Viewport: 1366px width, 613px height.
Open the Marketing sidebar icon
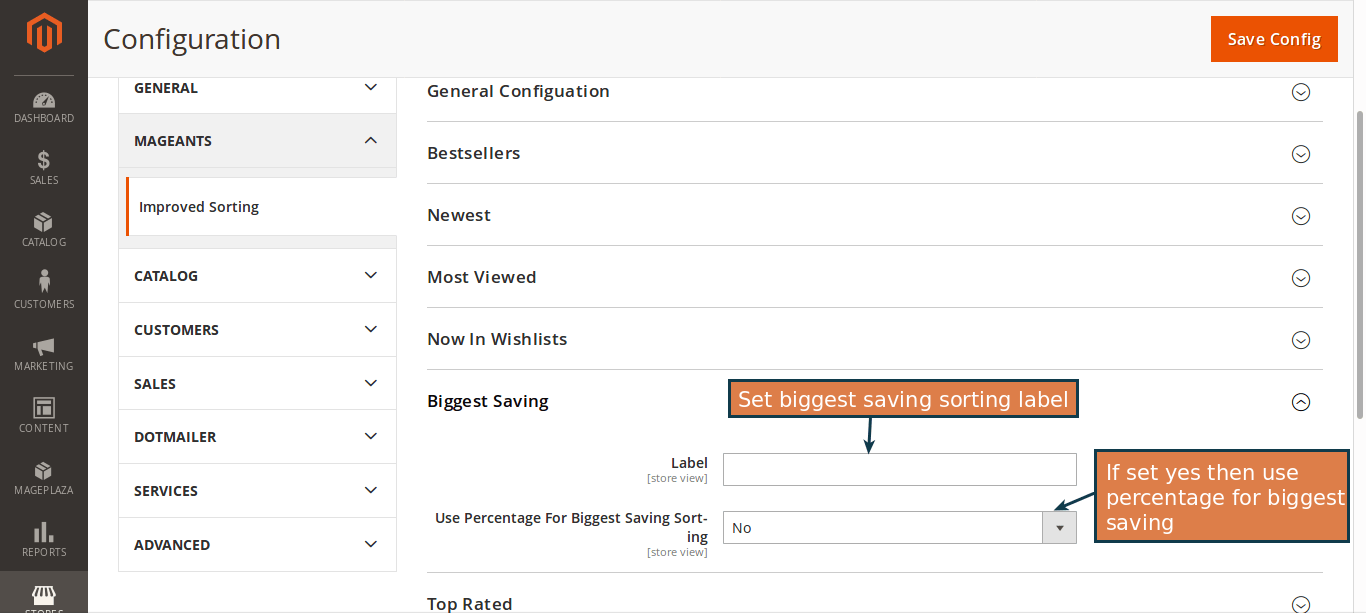point(43,352)
